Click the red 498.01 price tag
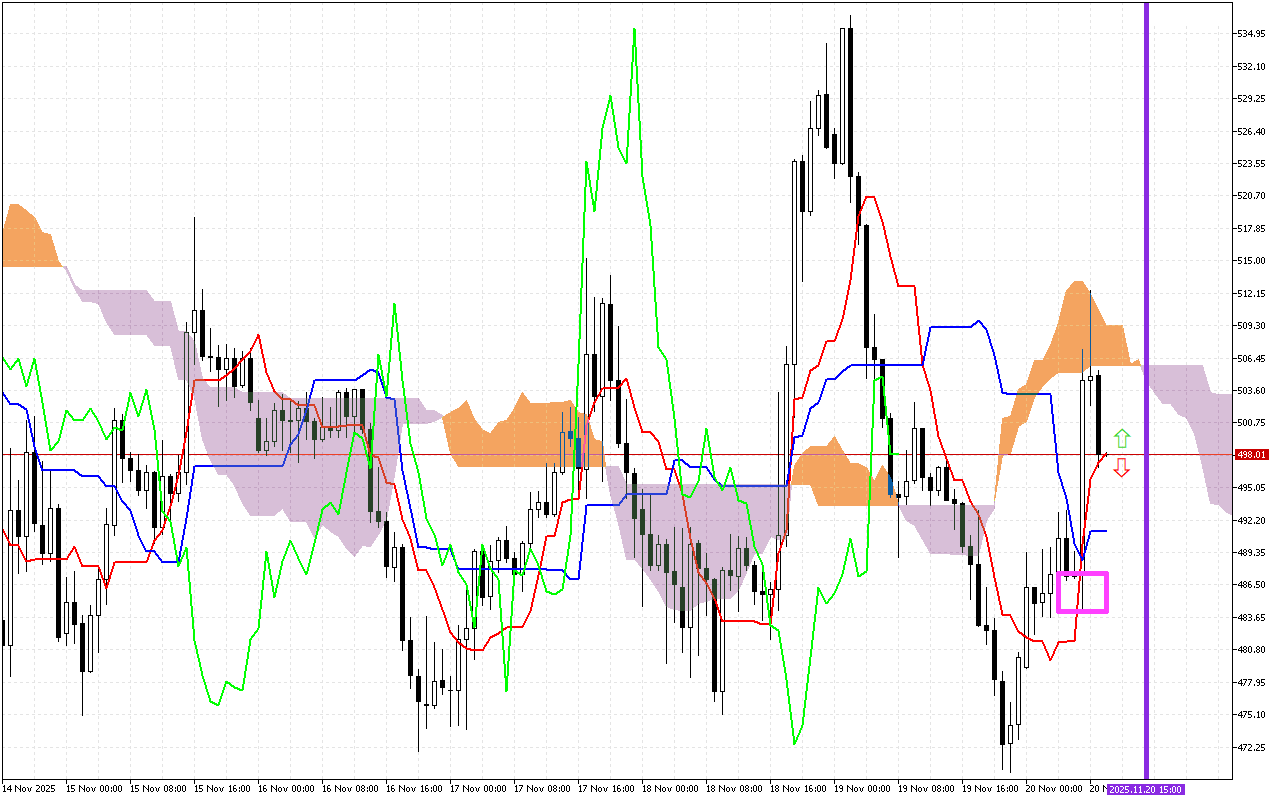Viewport: 1280px width, 800px height. [1251, 454]
